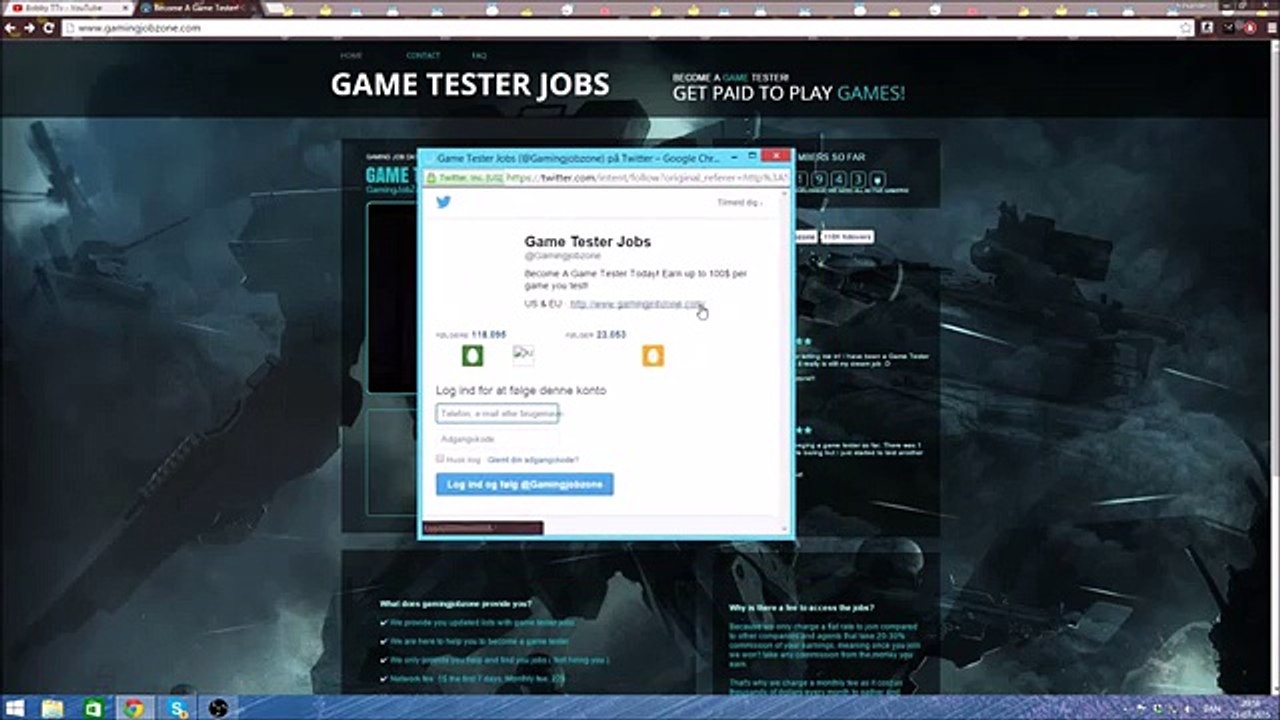Reload the gamingjobzone page
The height and width of the screenshot is (720, 1280).
(48, 28)
